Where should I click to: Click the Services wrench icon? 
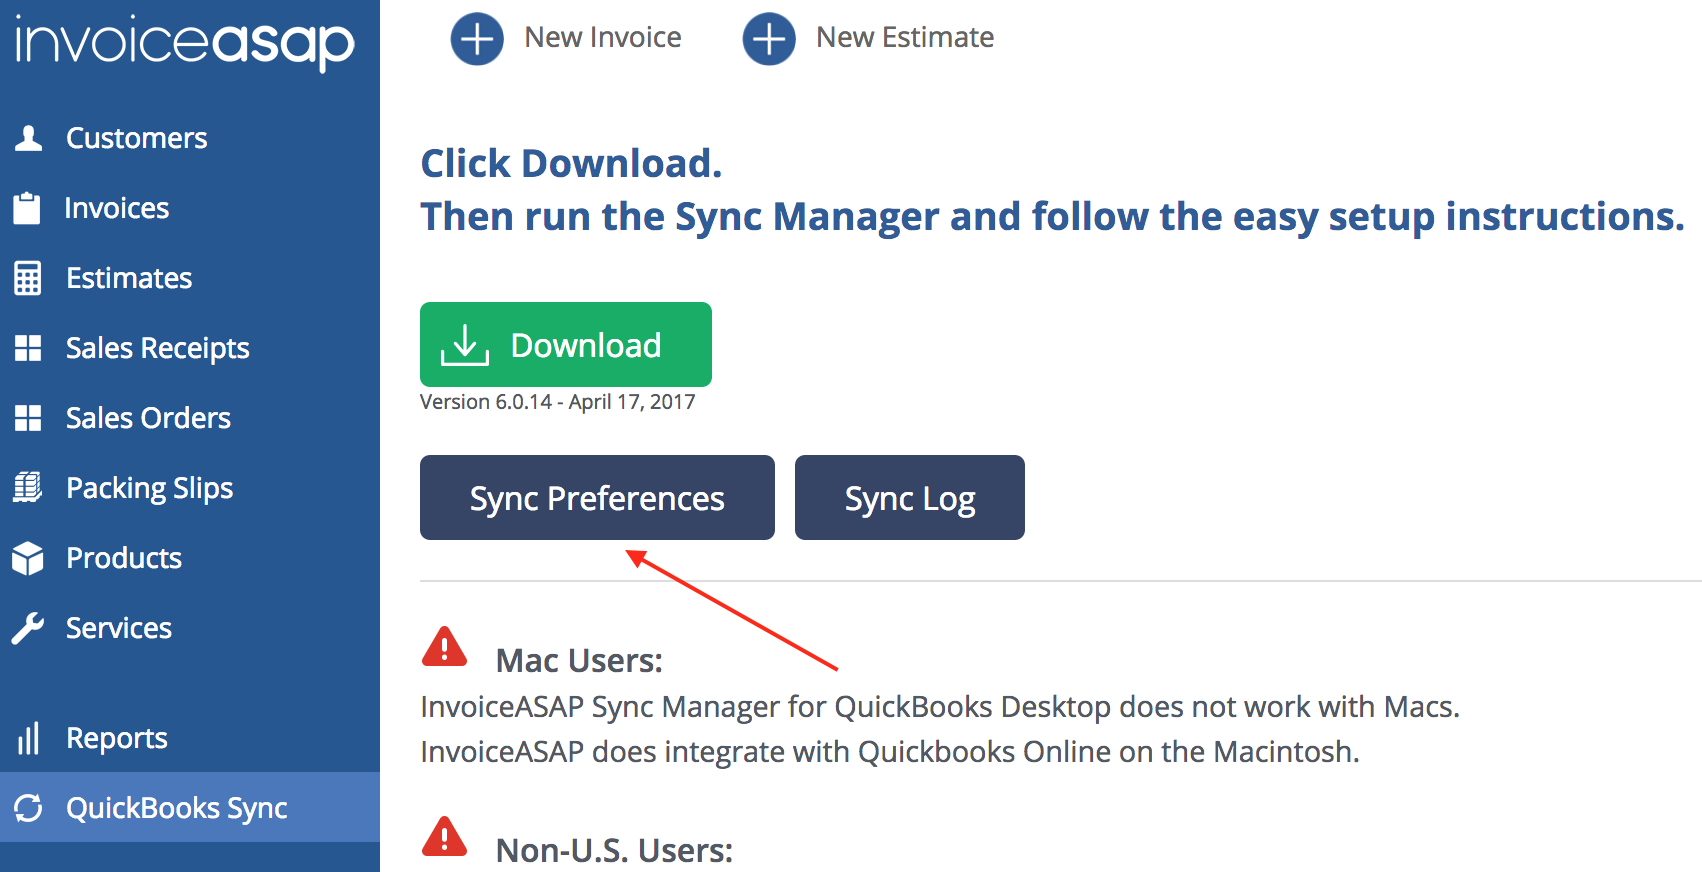[28, 628]
